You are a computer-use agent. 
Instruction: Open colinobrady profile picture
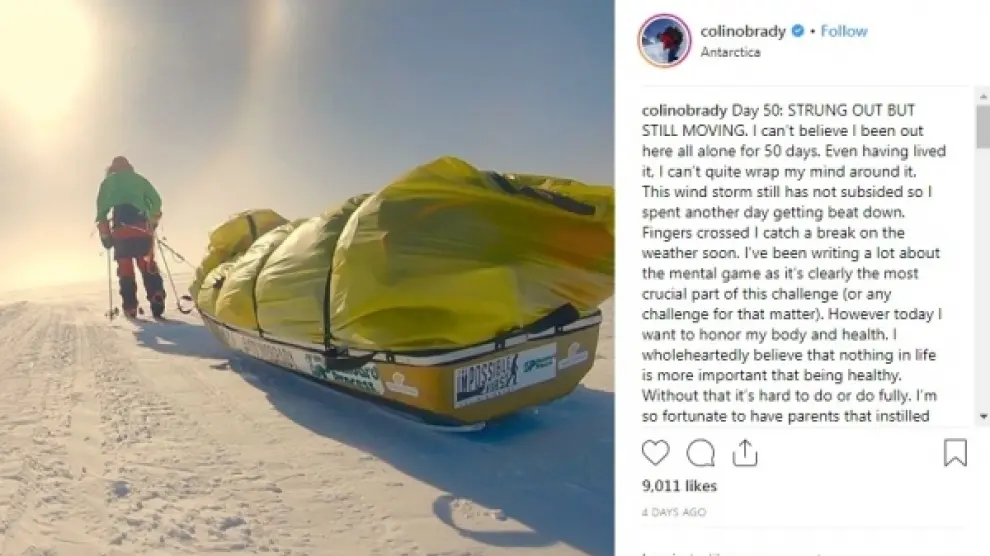(664, 40)
